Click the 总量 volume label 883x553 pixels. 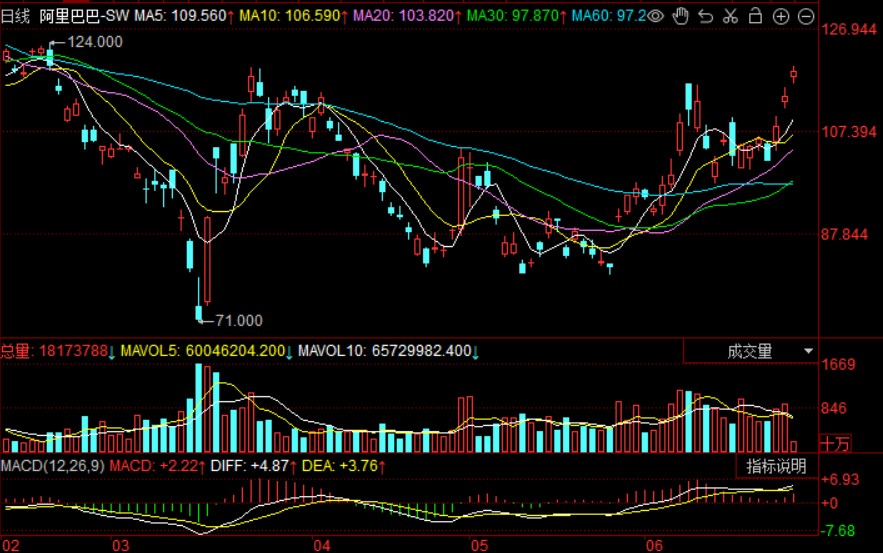point(16,351)
